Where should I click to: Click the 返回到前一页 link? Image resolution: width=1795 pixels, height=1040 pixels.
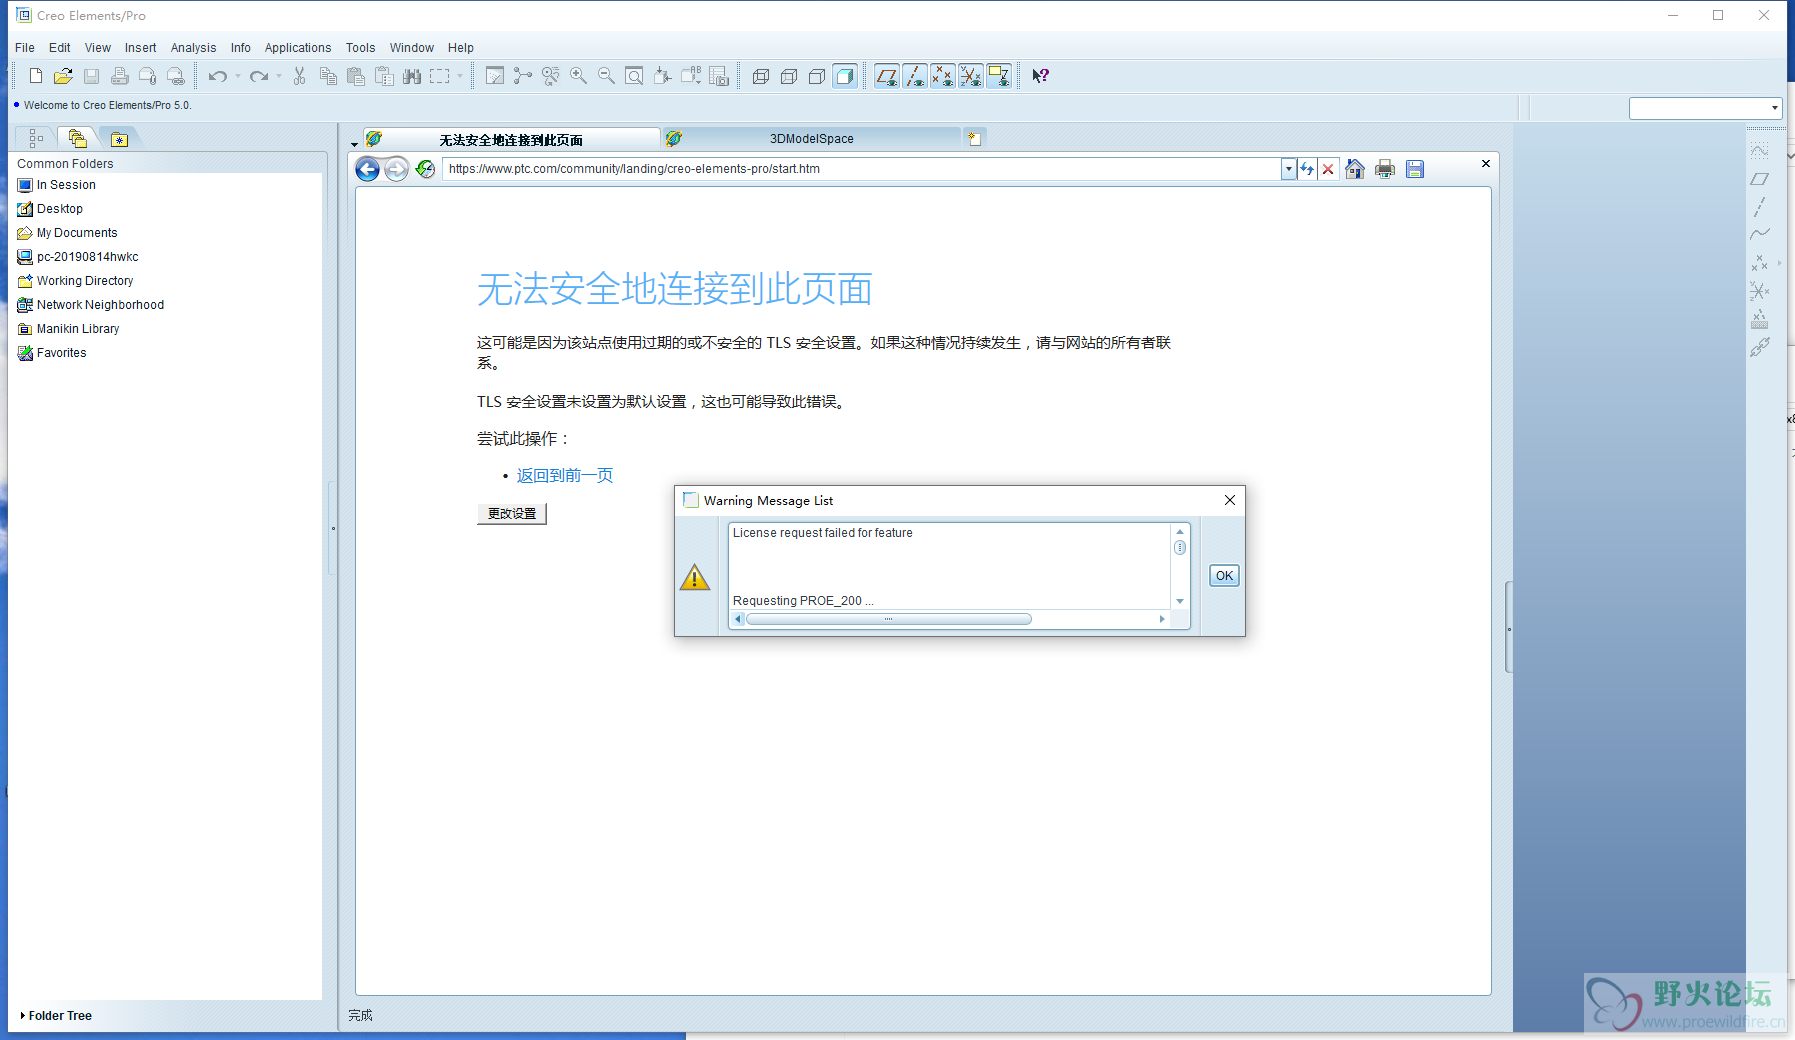(565, 476)
